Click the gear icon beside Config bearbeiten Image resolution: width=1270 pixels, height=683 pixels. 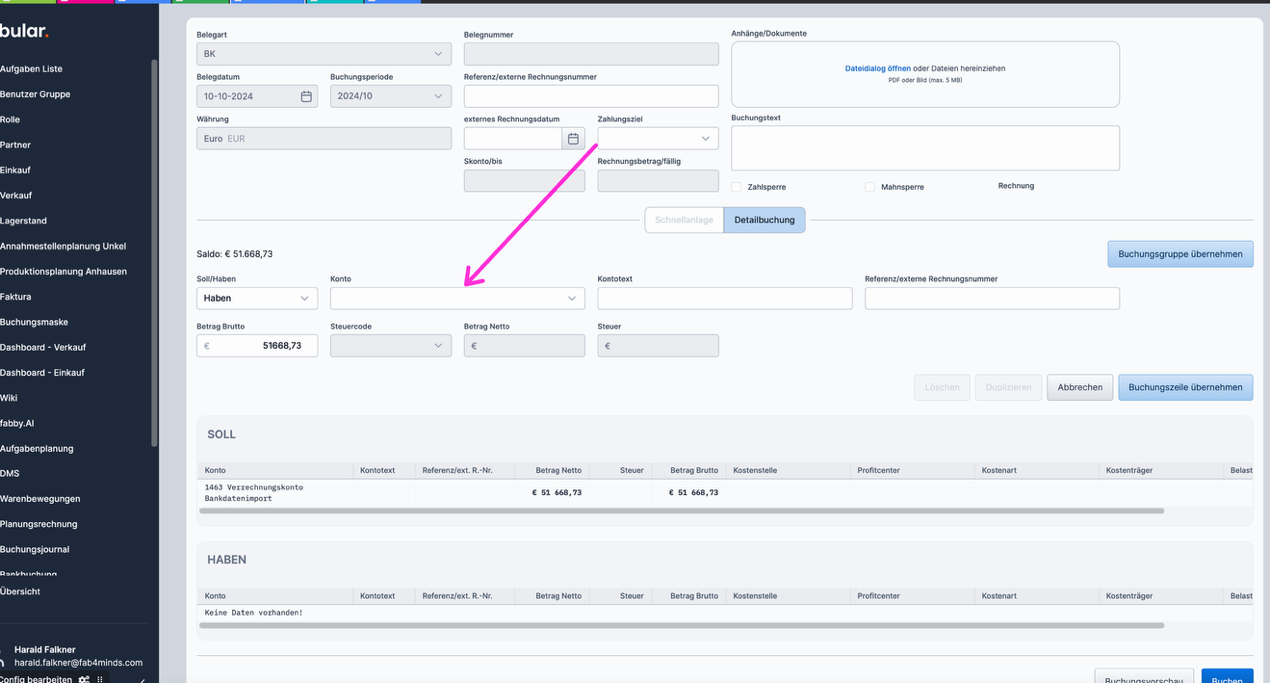click(x=84, y=679)
